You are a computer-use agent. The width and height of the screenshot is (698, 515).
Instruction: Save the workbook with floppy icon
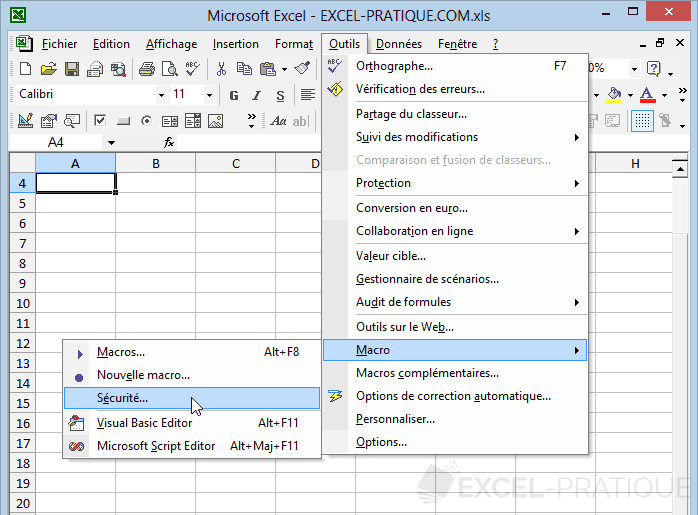tap(72, 69)
